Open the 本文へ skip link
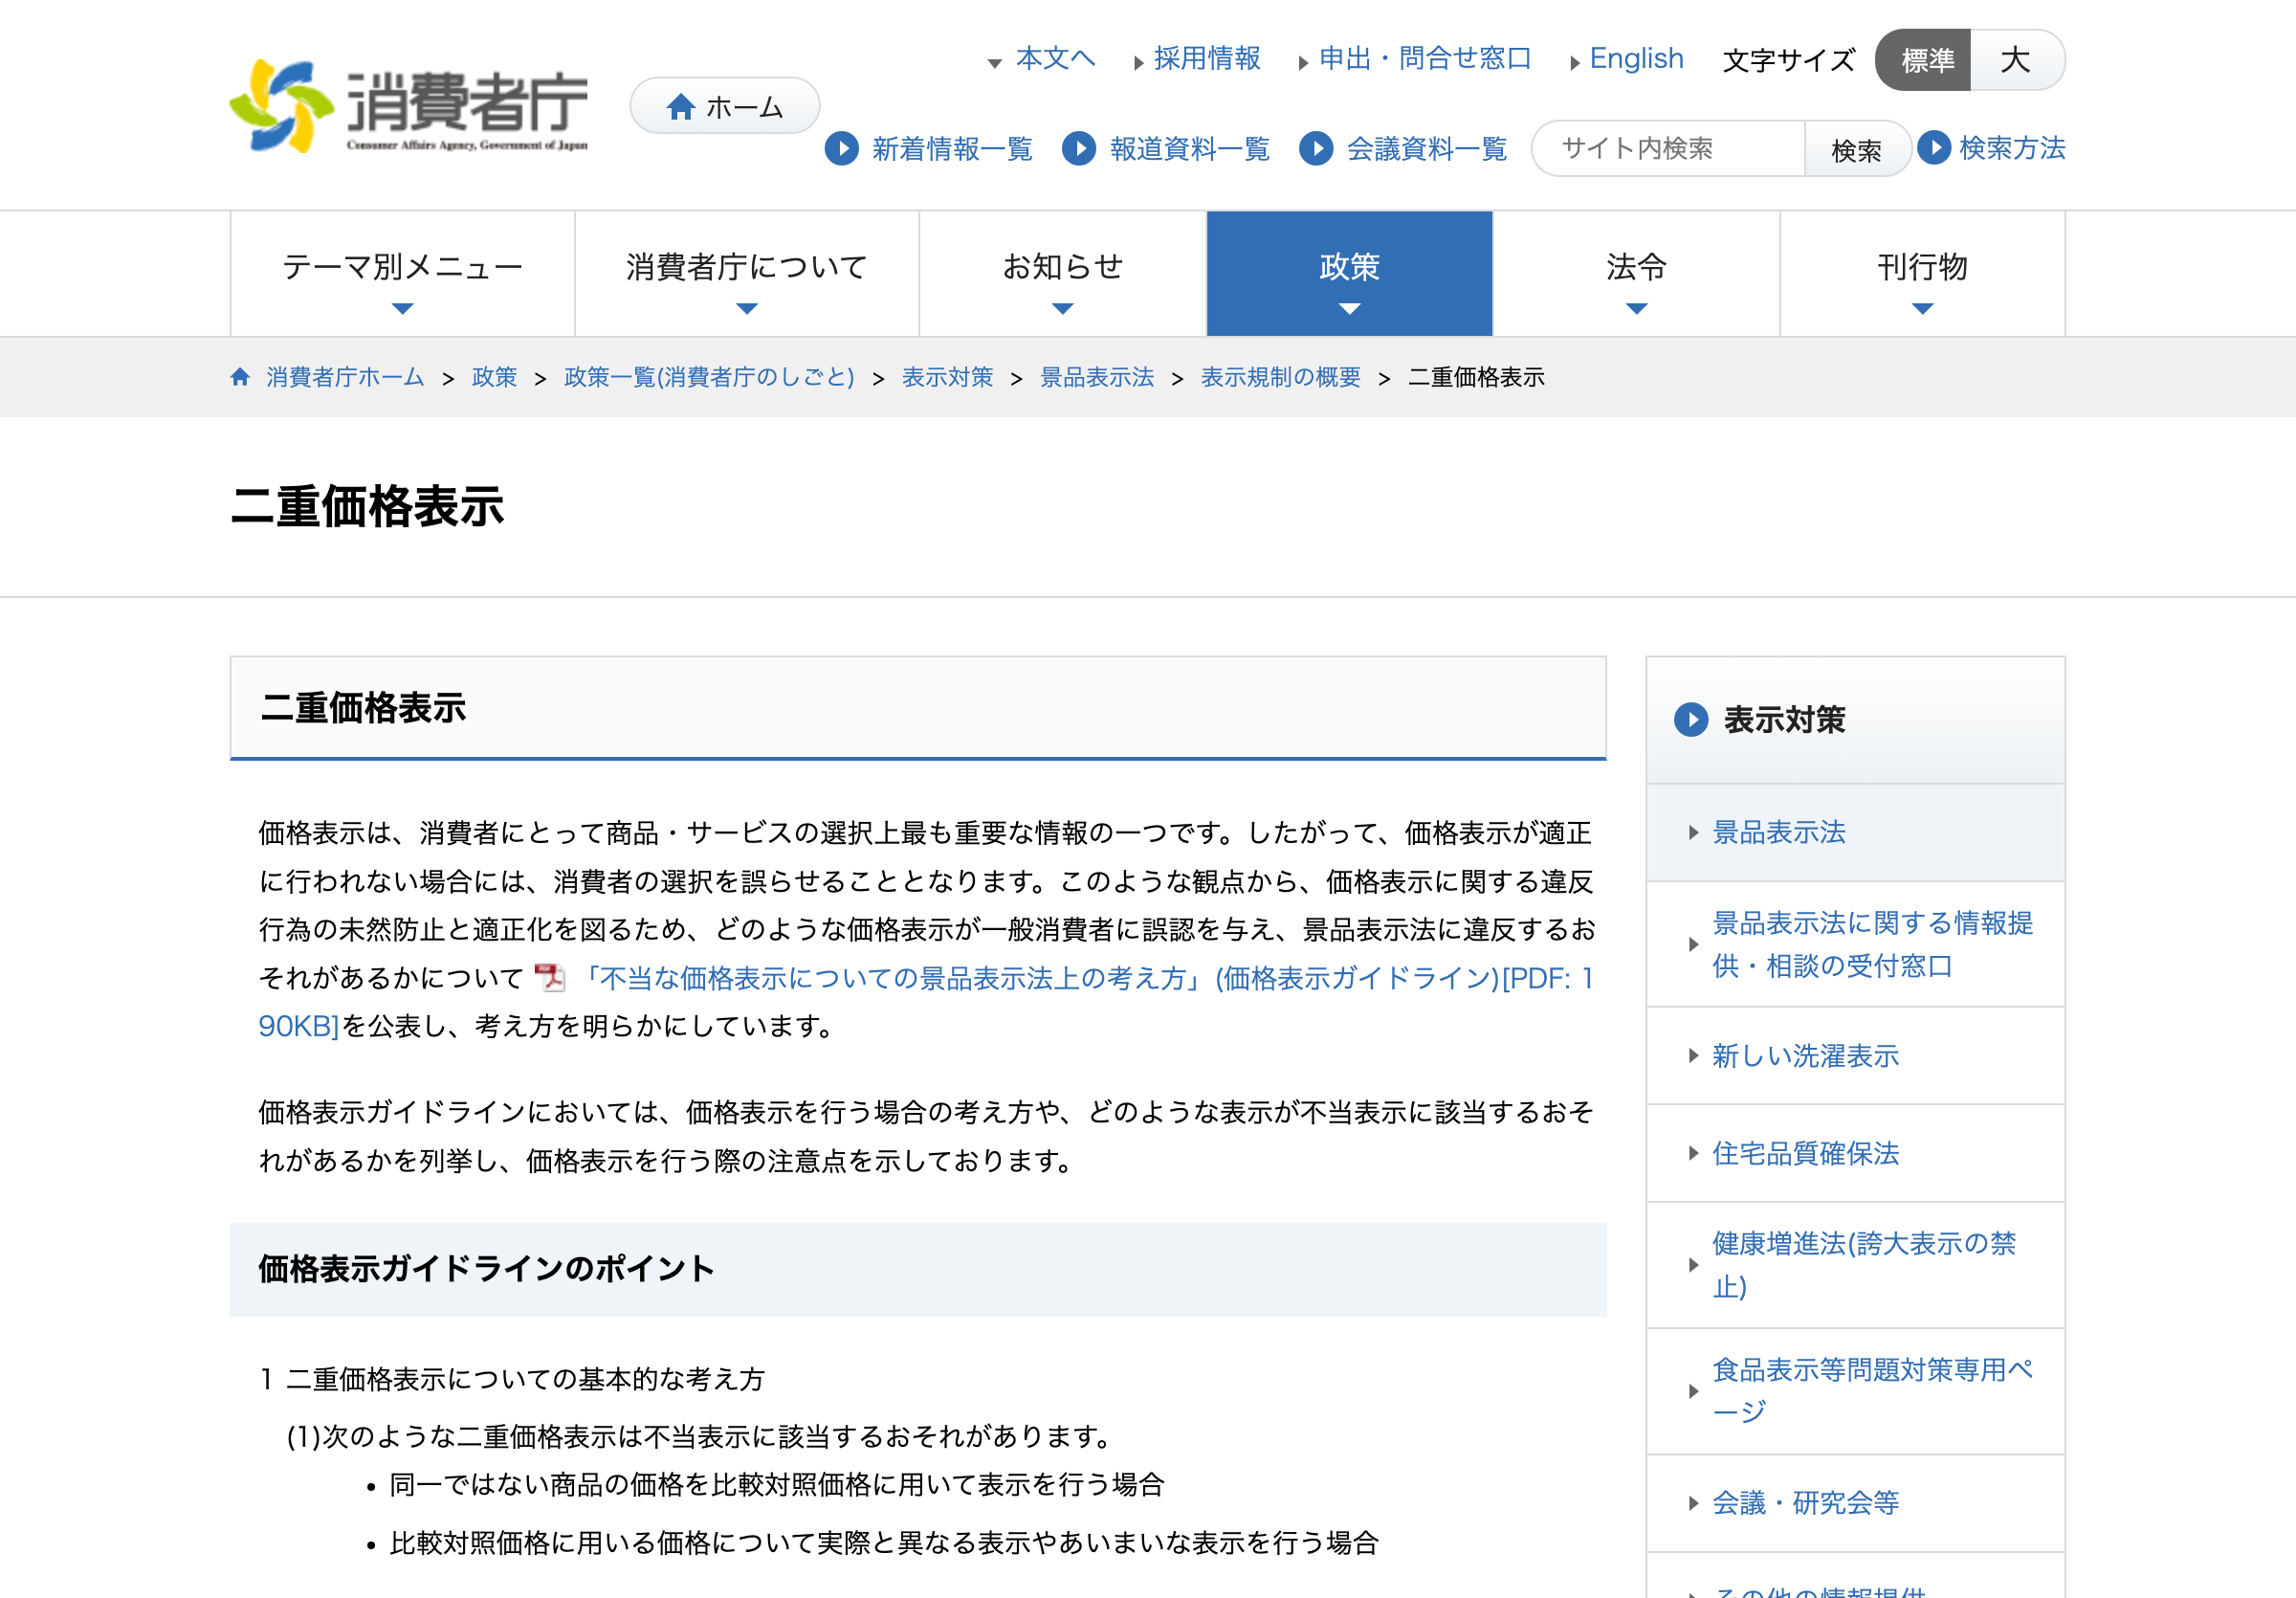 click(x=1055, y=58)
